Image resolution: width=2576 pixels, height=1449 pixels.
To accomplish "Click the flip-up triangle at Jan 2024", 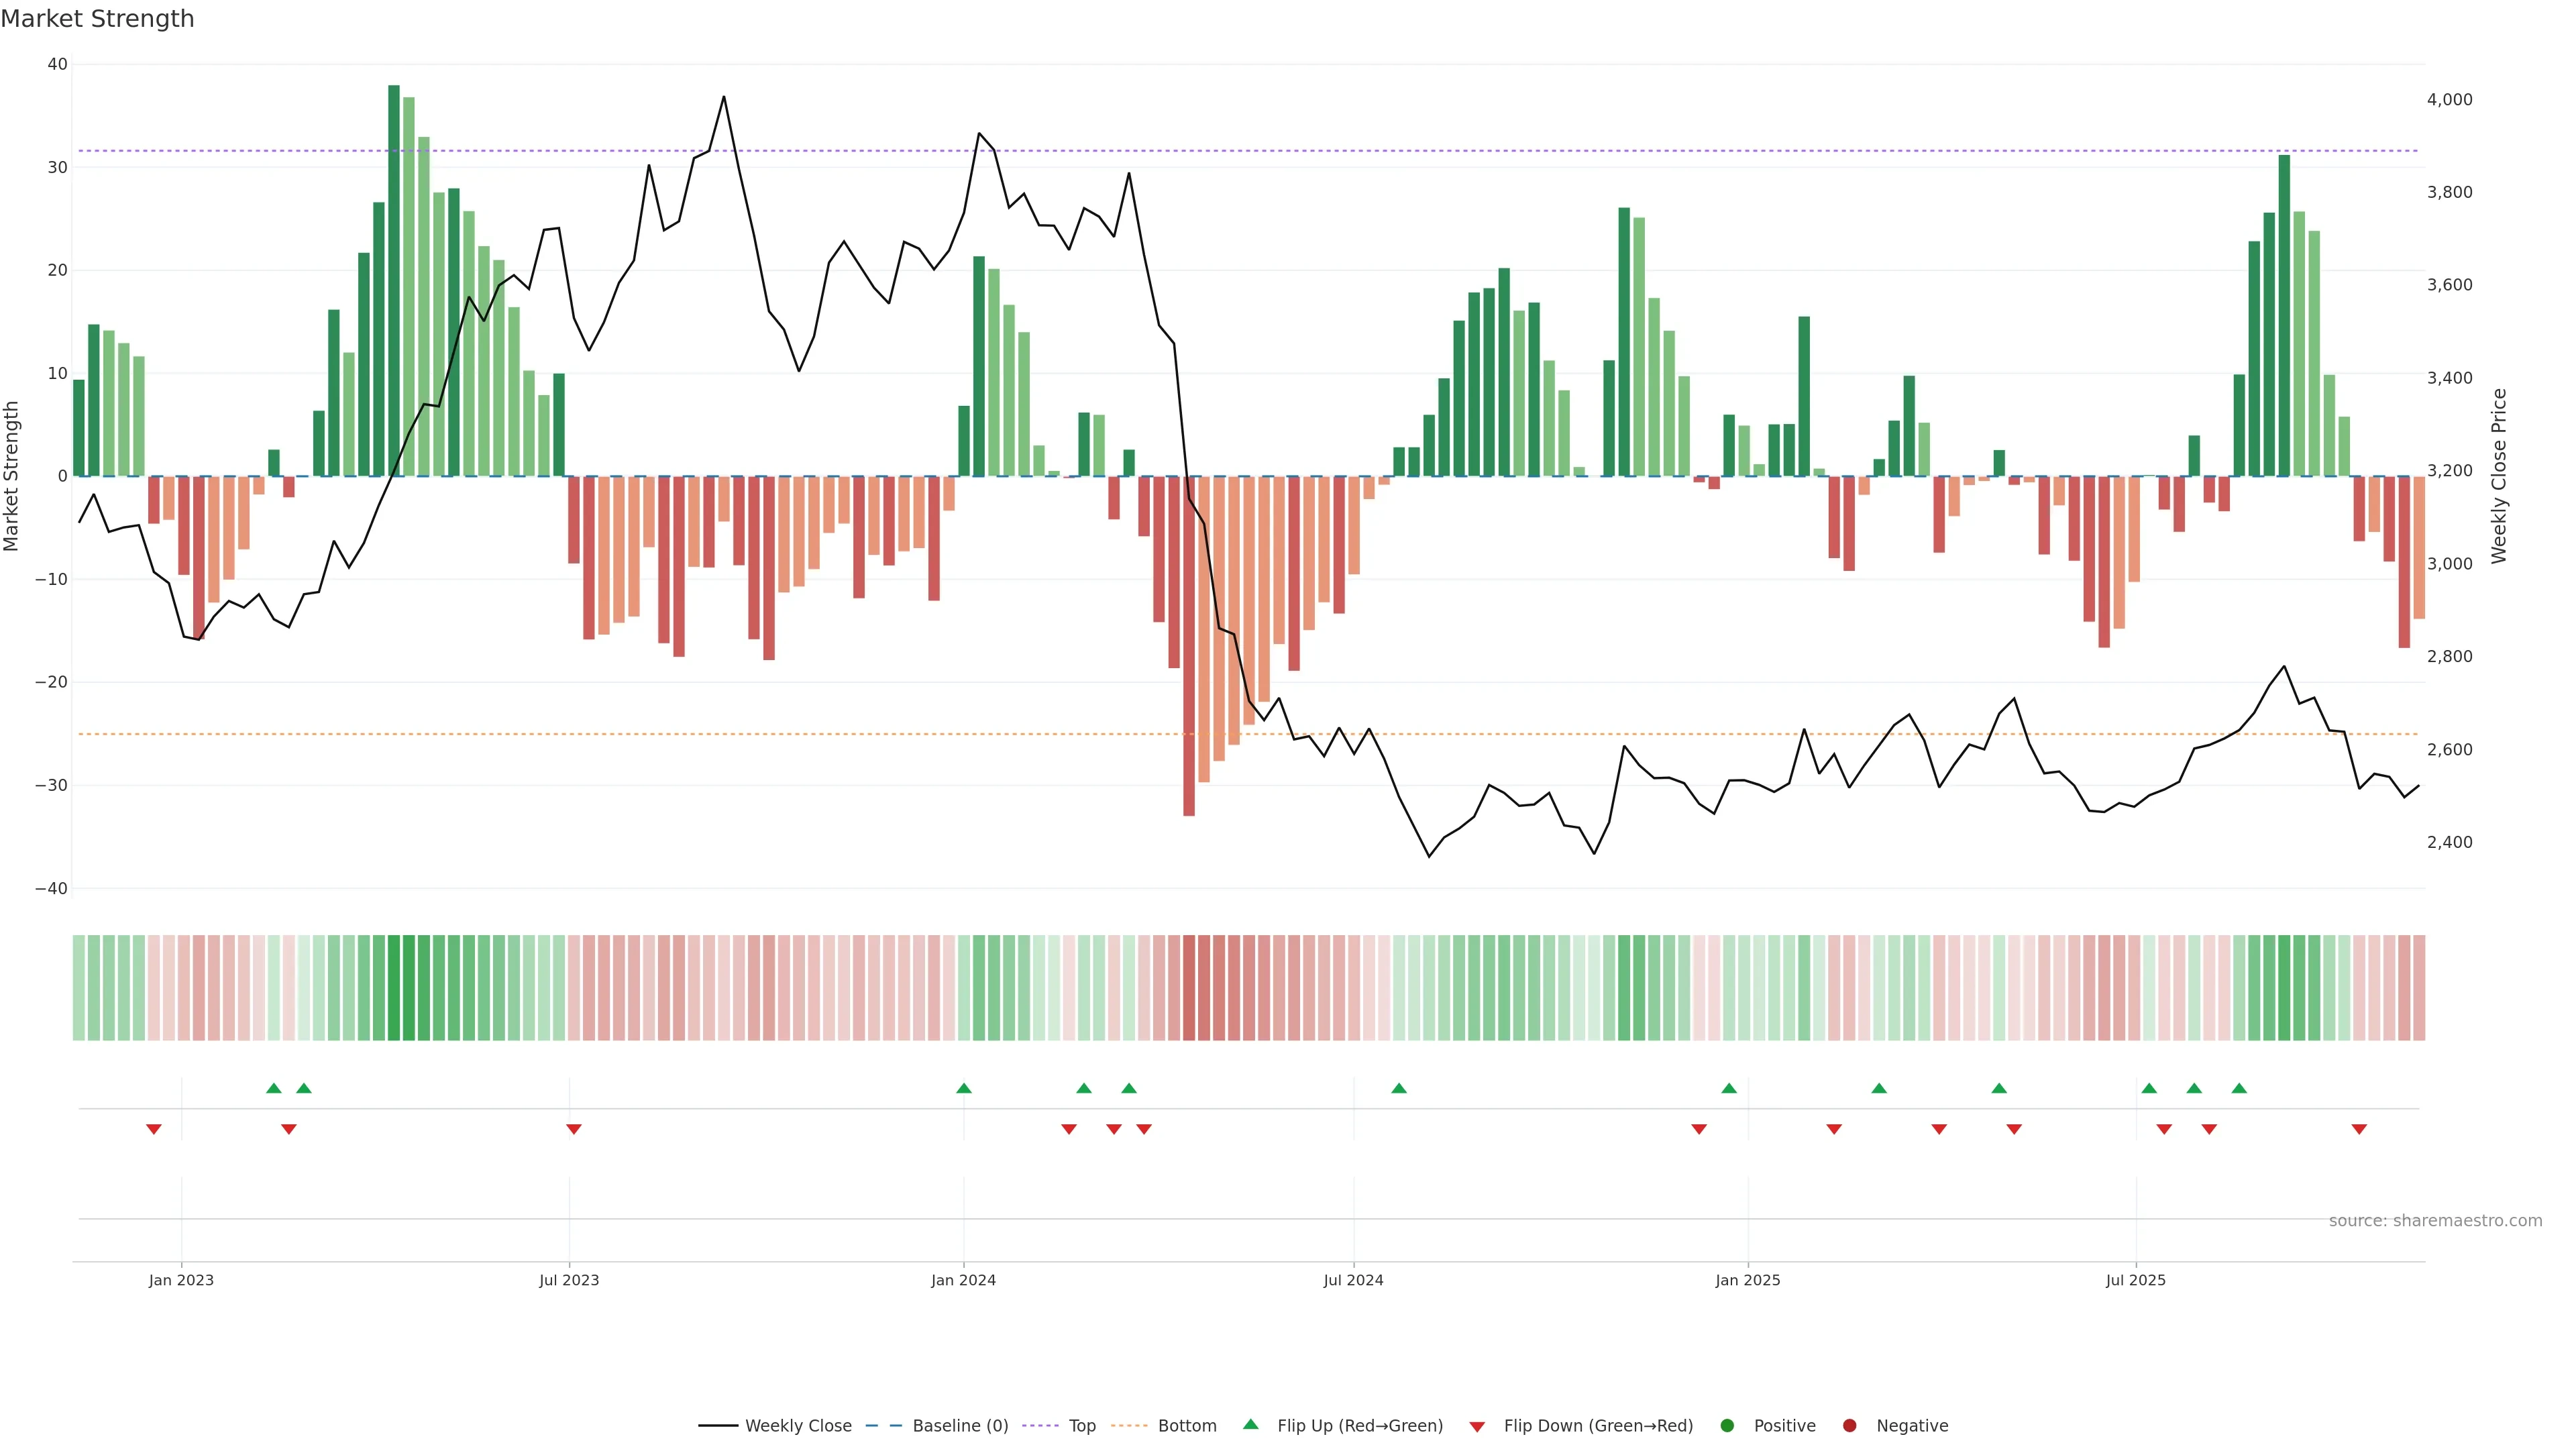I will (964, 1088).
